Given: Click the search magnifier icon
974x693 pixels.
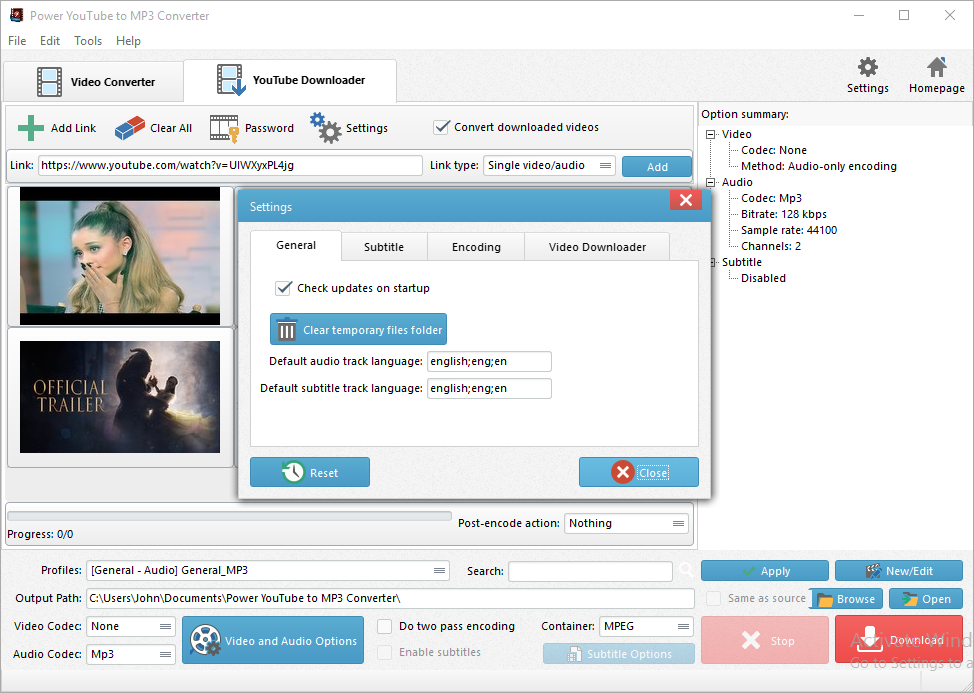Looking at the screenshot, I should tap(686, 570).
